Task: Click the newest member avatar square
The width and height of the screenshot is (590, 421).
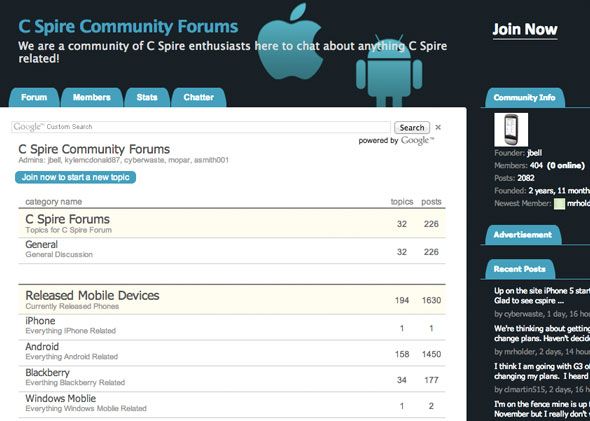Action: pos(559,204)
